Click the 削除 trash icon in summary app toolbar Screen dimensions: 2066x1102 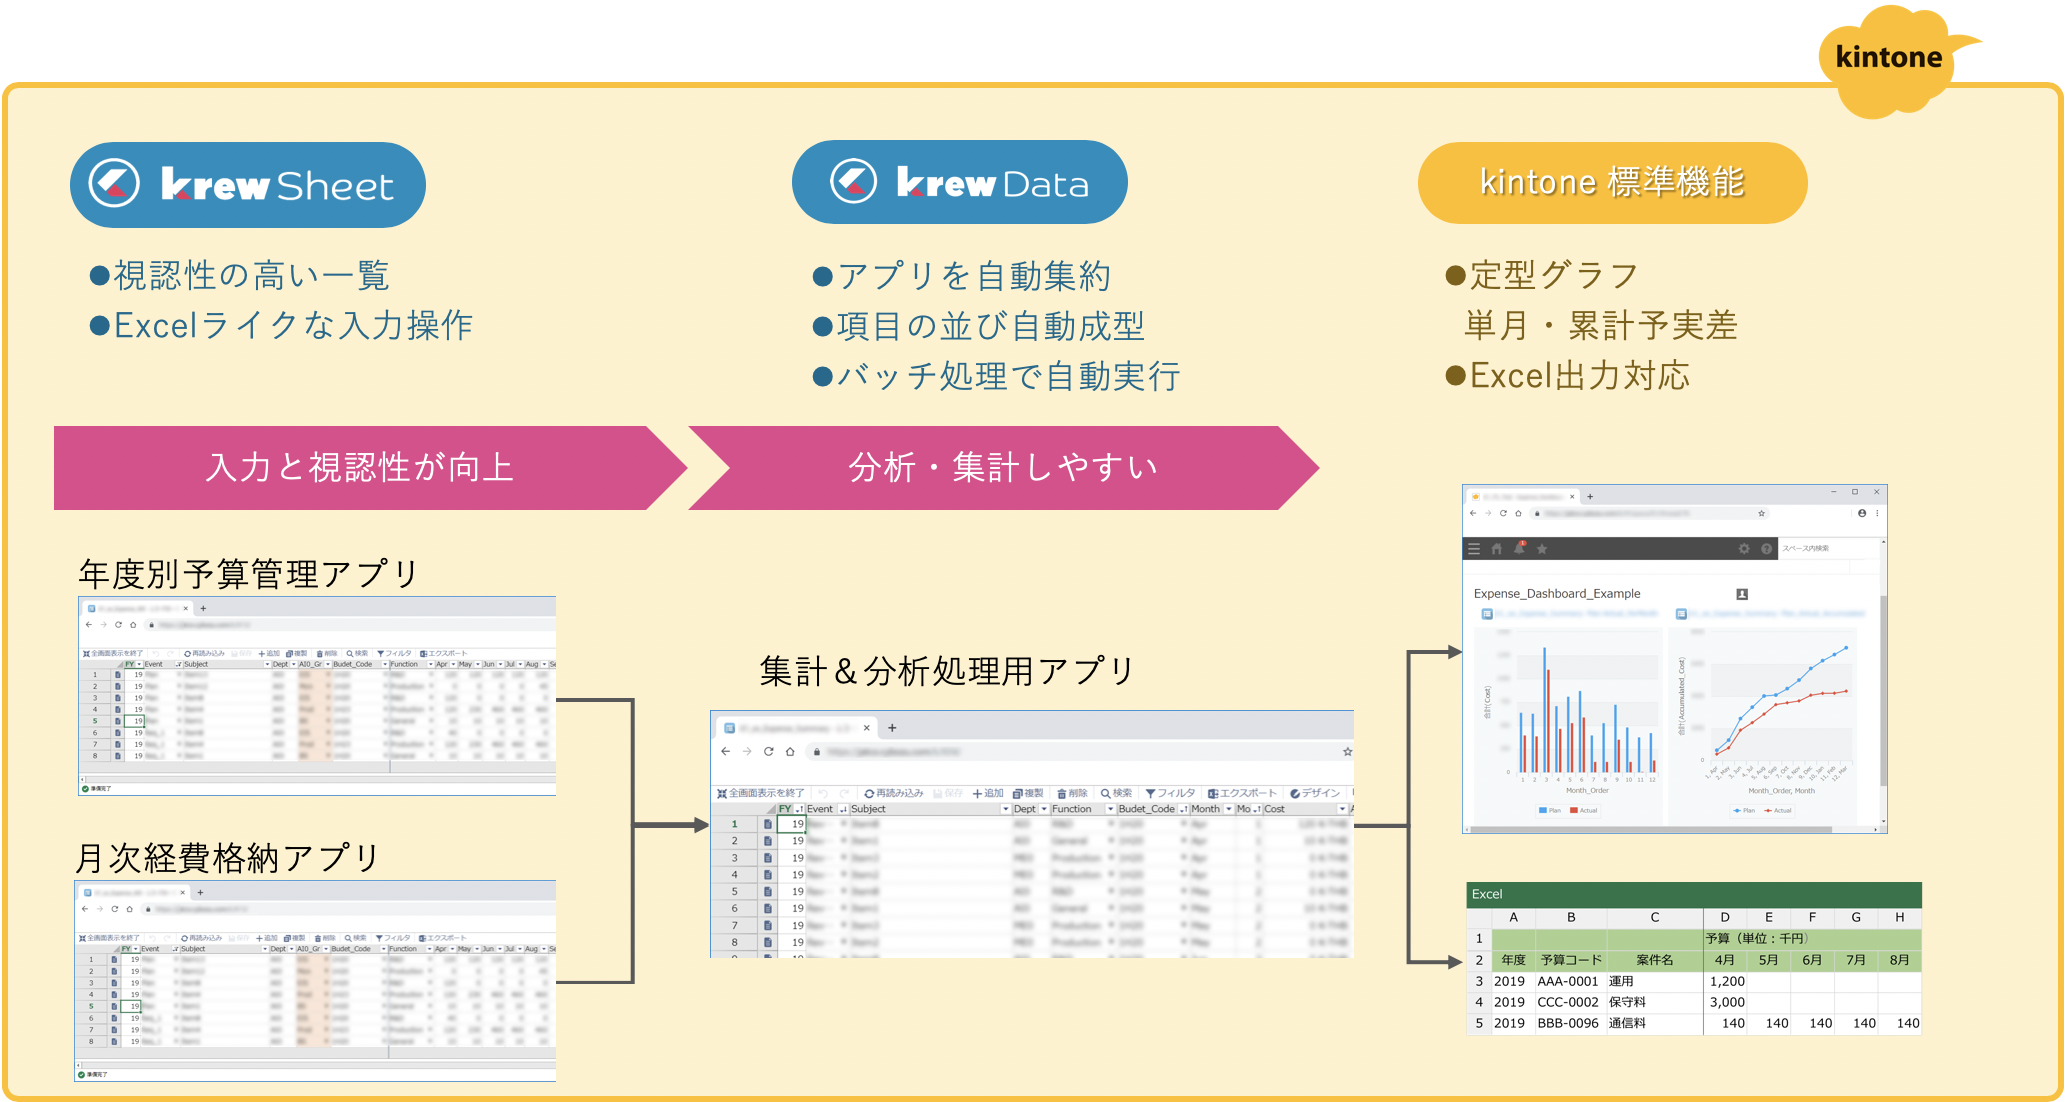[x=1062, y=793]
